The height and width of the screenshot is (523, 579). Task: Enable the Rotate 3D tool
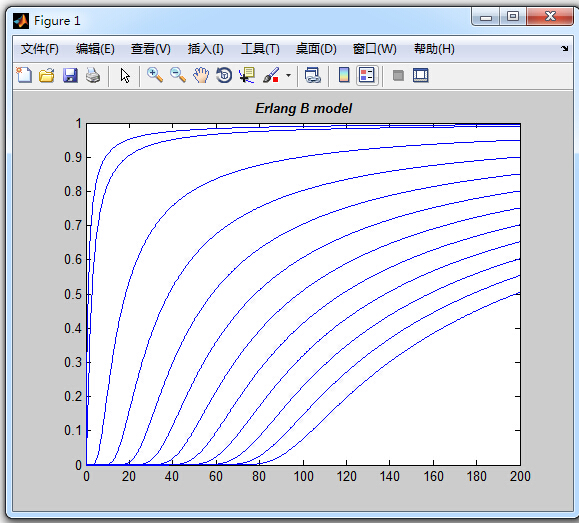tap(224, 75)
